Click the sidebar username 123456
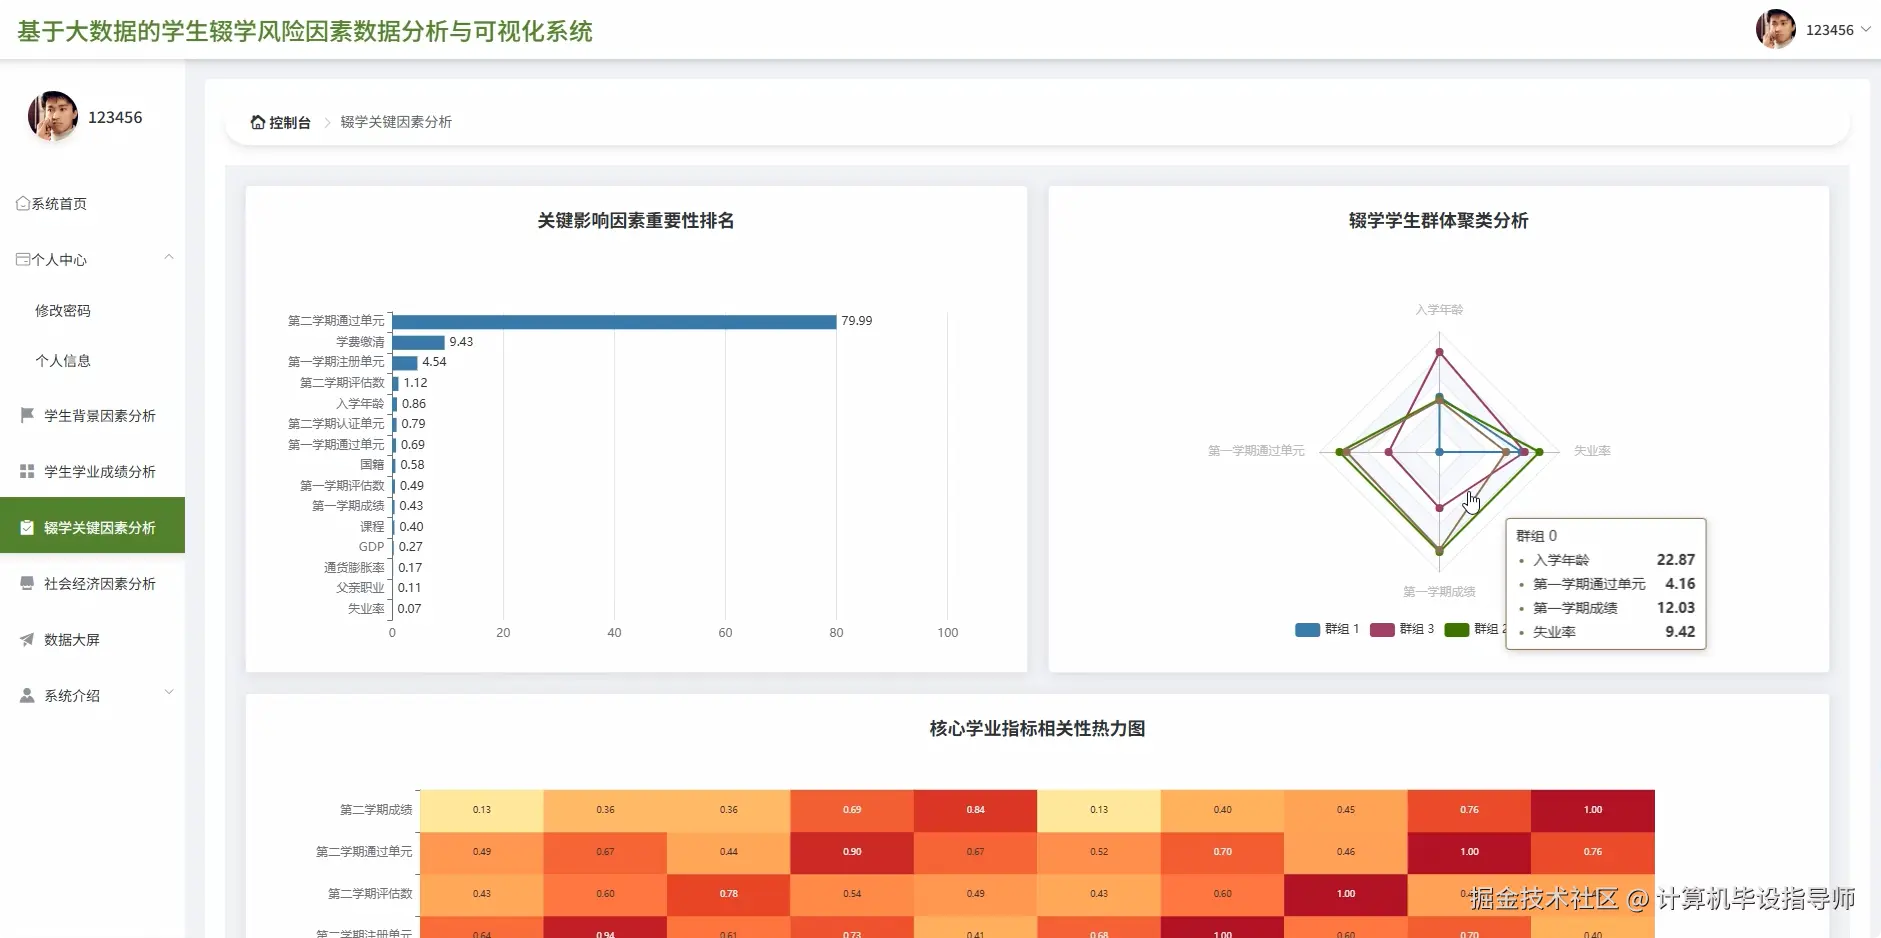 click(115, 117)
